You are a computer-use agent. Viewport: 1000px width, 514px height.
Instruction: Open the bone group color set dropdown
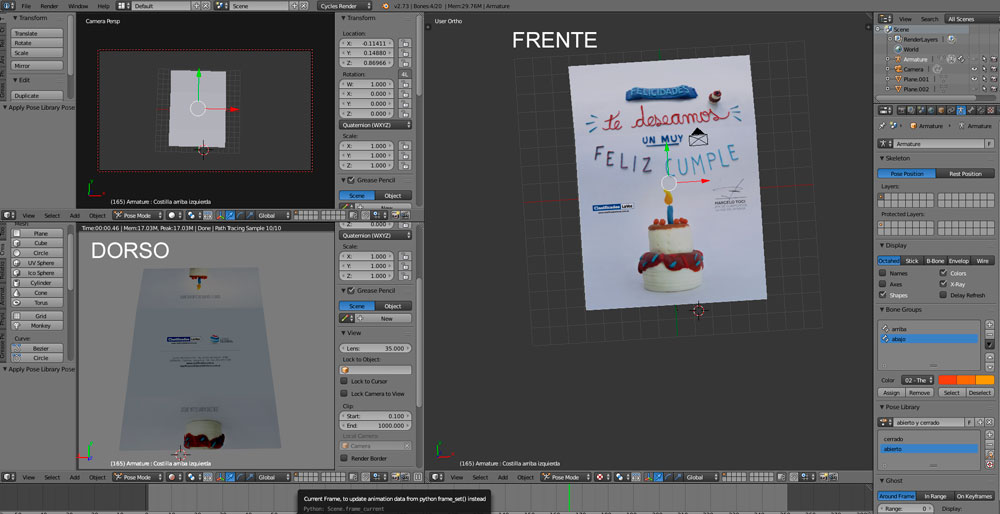[x=917, y=380]
